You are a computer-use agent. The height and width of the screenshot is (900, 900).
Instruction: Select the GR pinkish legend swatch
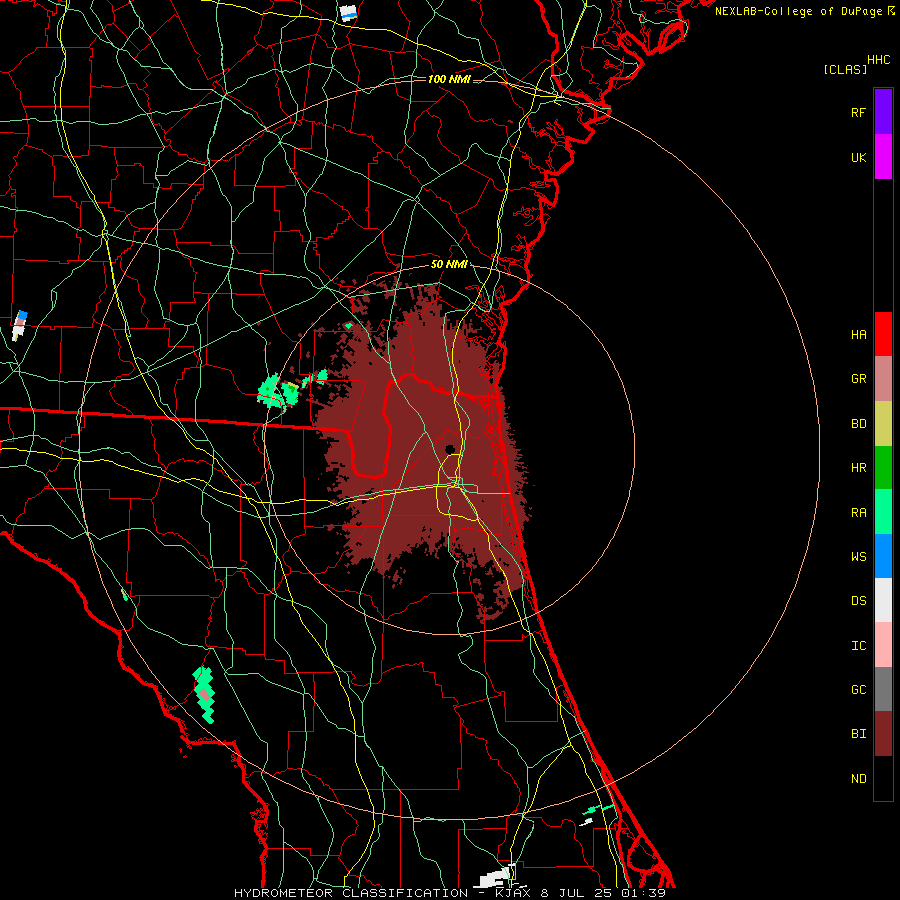click(x=883, y=379)
